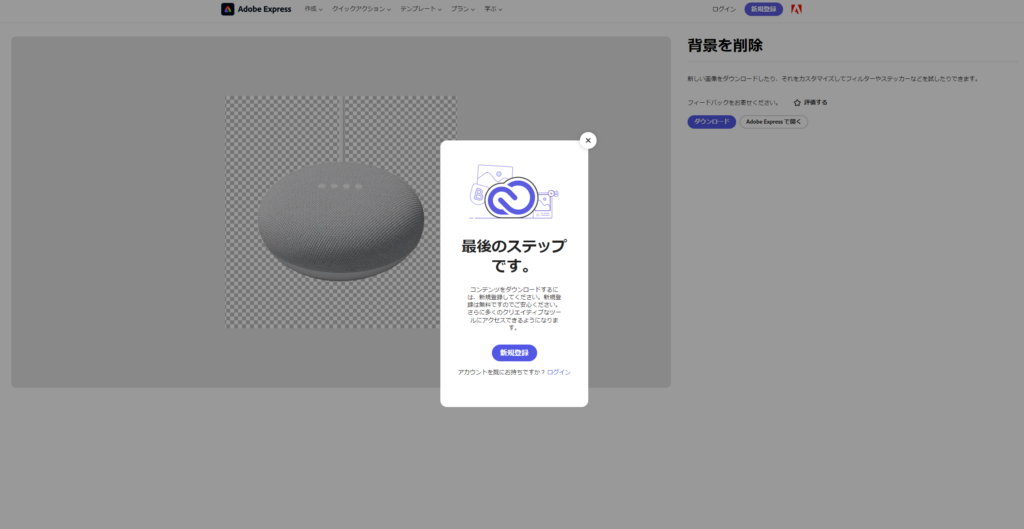Click the red Adobe logo icon
The width and height of the screenshot is (1024, 529).
click(796, 9)
